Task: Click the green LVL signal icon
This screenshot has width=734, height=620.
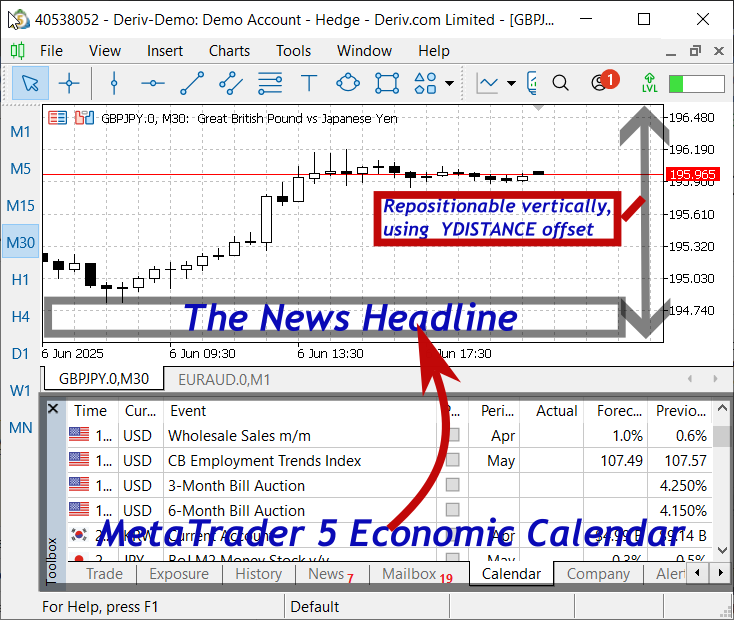Action: click(649, 83)
